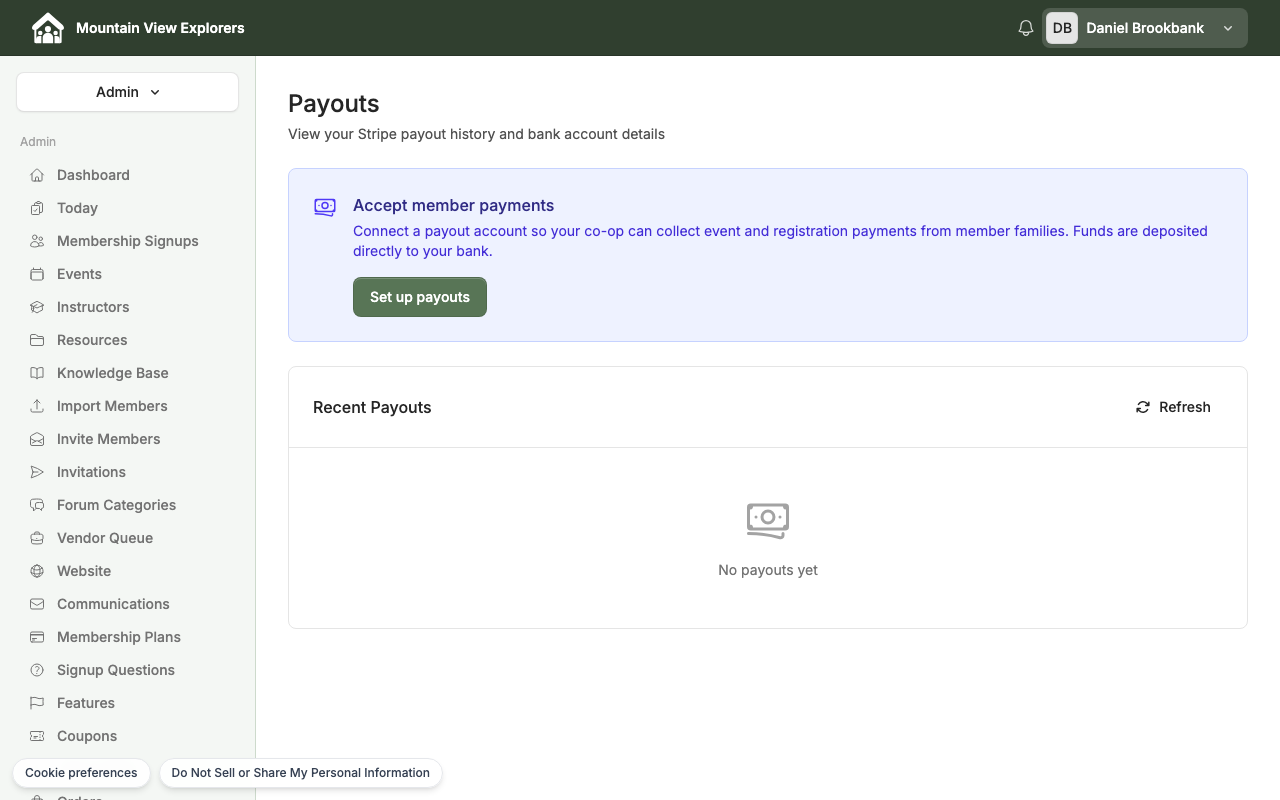Image resolution: width=1280 pixels, height=800 pixels.
Task: Click the Coupons ticket icon
Action: coord(37,736)
